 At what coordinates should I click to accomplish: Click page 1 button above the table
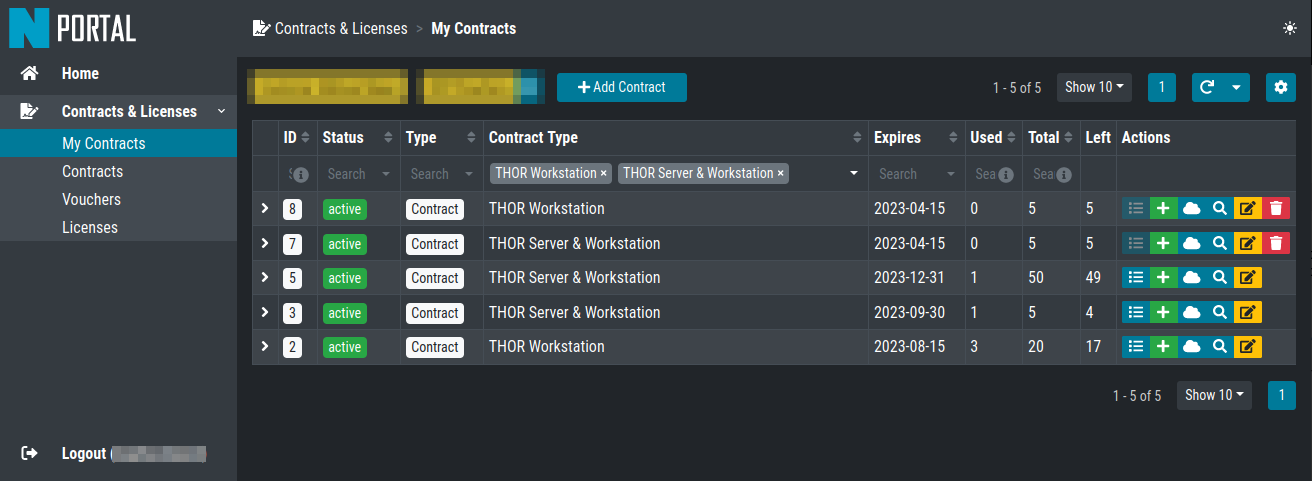coord(1161,87)
